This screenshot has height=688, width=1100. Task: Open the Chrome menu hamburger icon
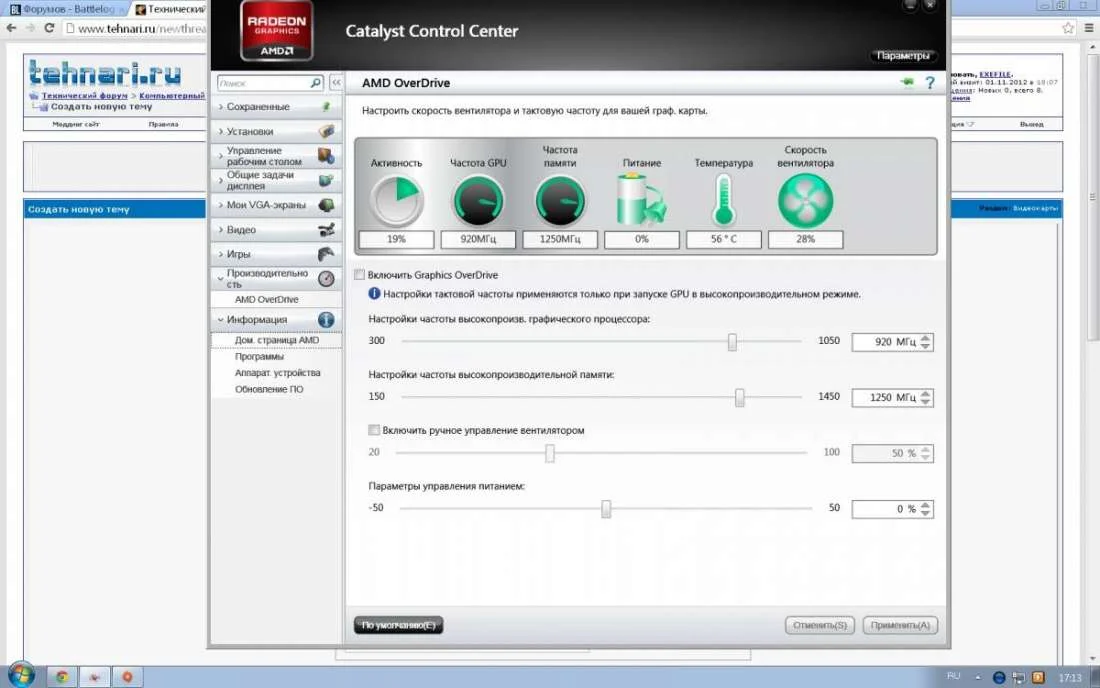click(x=1089, y=28)
